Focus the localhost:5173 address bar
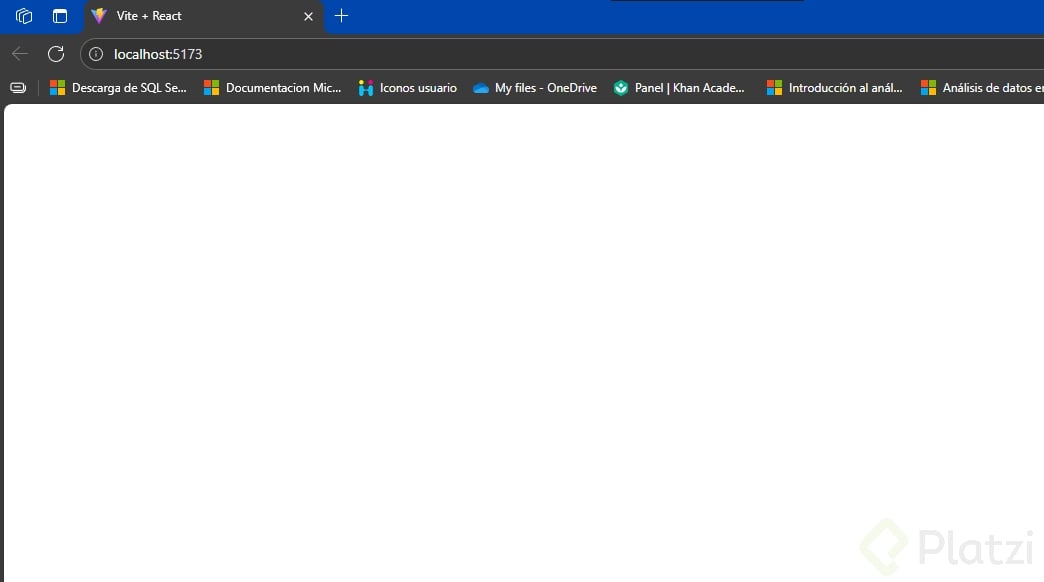Image resolution: width=1044 pixels, height=582 pixels. 563,54
